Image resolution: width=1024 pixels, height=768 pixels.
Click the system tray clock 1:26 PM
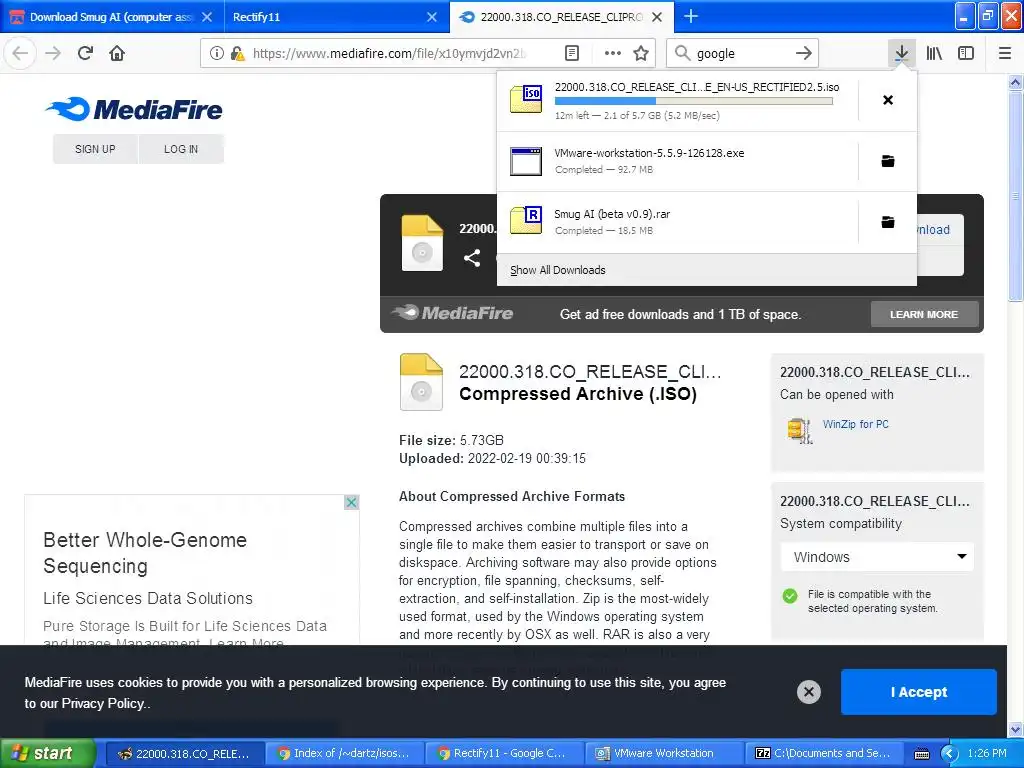[987, 754]
